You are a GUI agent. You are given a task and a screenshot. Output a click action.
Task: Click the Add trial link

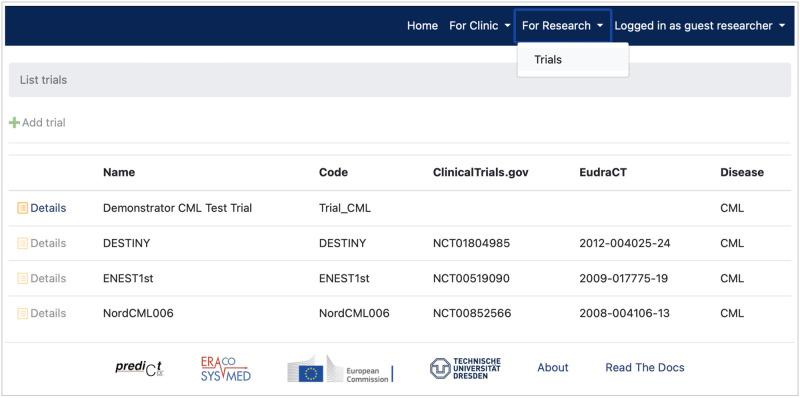pyautogui.click(x=44, y=122)
